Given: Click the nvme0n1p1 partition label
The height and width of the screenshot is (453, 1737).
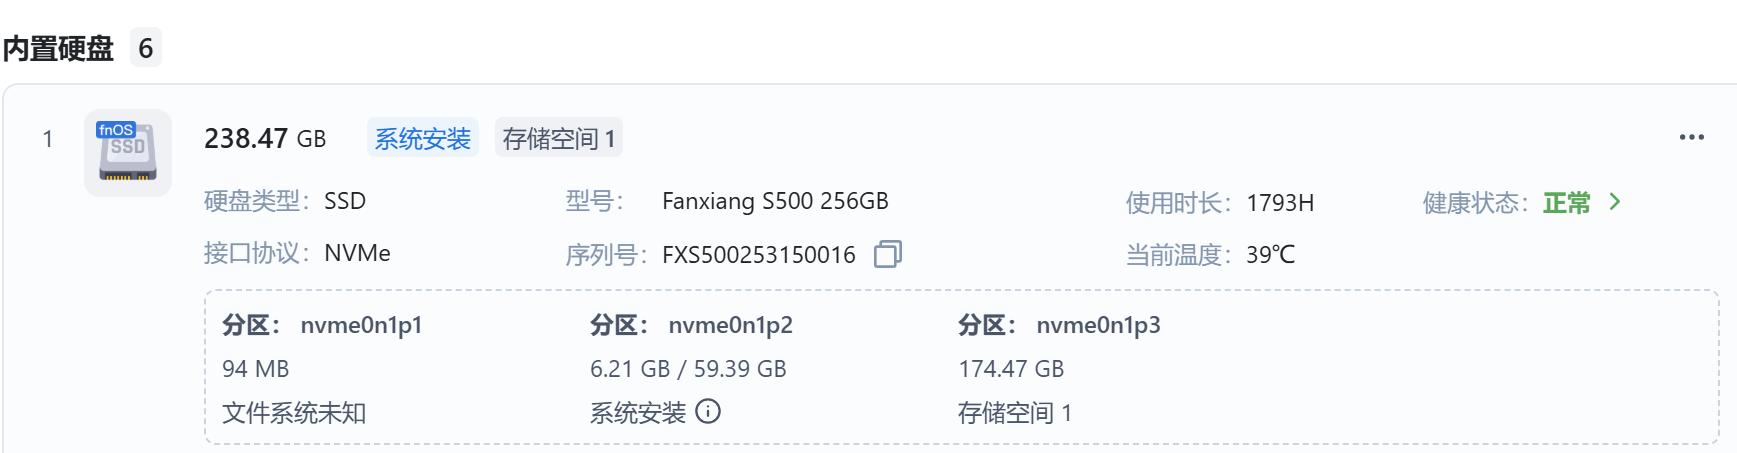Looking at the screenshot, I should 361,325.
